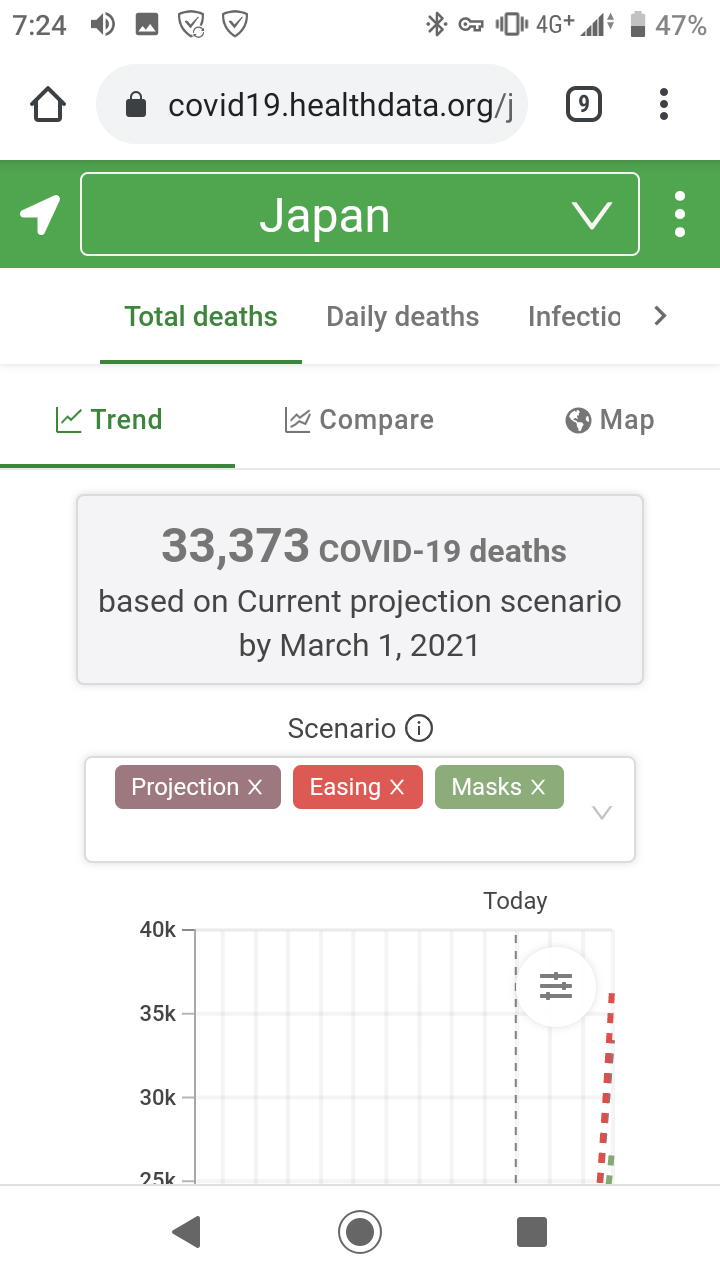The image size is (720, 1280).
Task: Click the Scenario info icon
Action: 419,729
